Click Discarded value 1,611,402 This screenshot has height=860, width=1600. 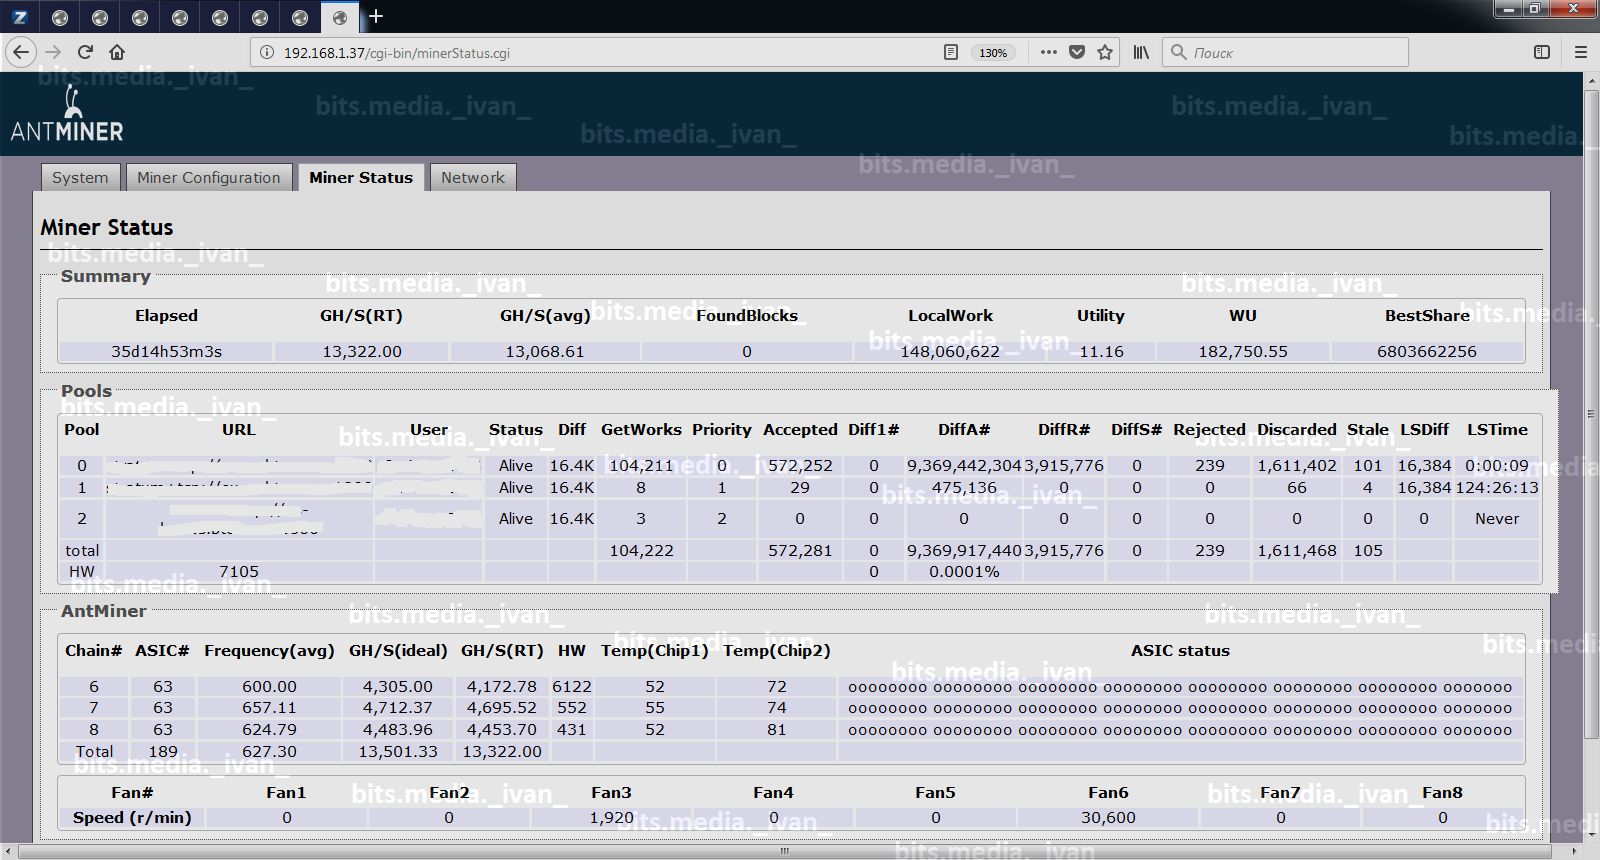click(1297, 466)
